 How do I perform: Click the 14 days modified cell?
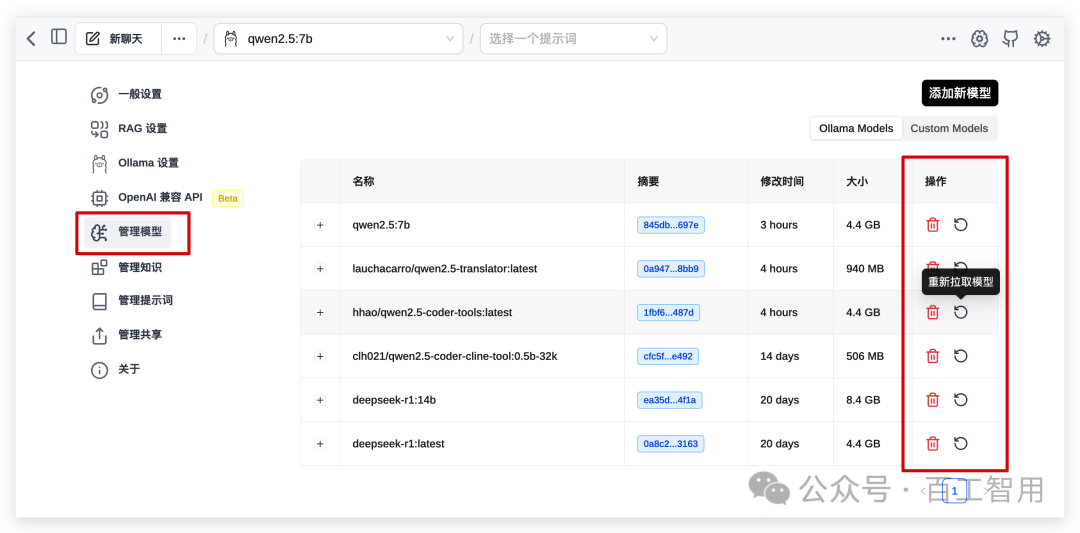click(x=780, y=356)
